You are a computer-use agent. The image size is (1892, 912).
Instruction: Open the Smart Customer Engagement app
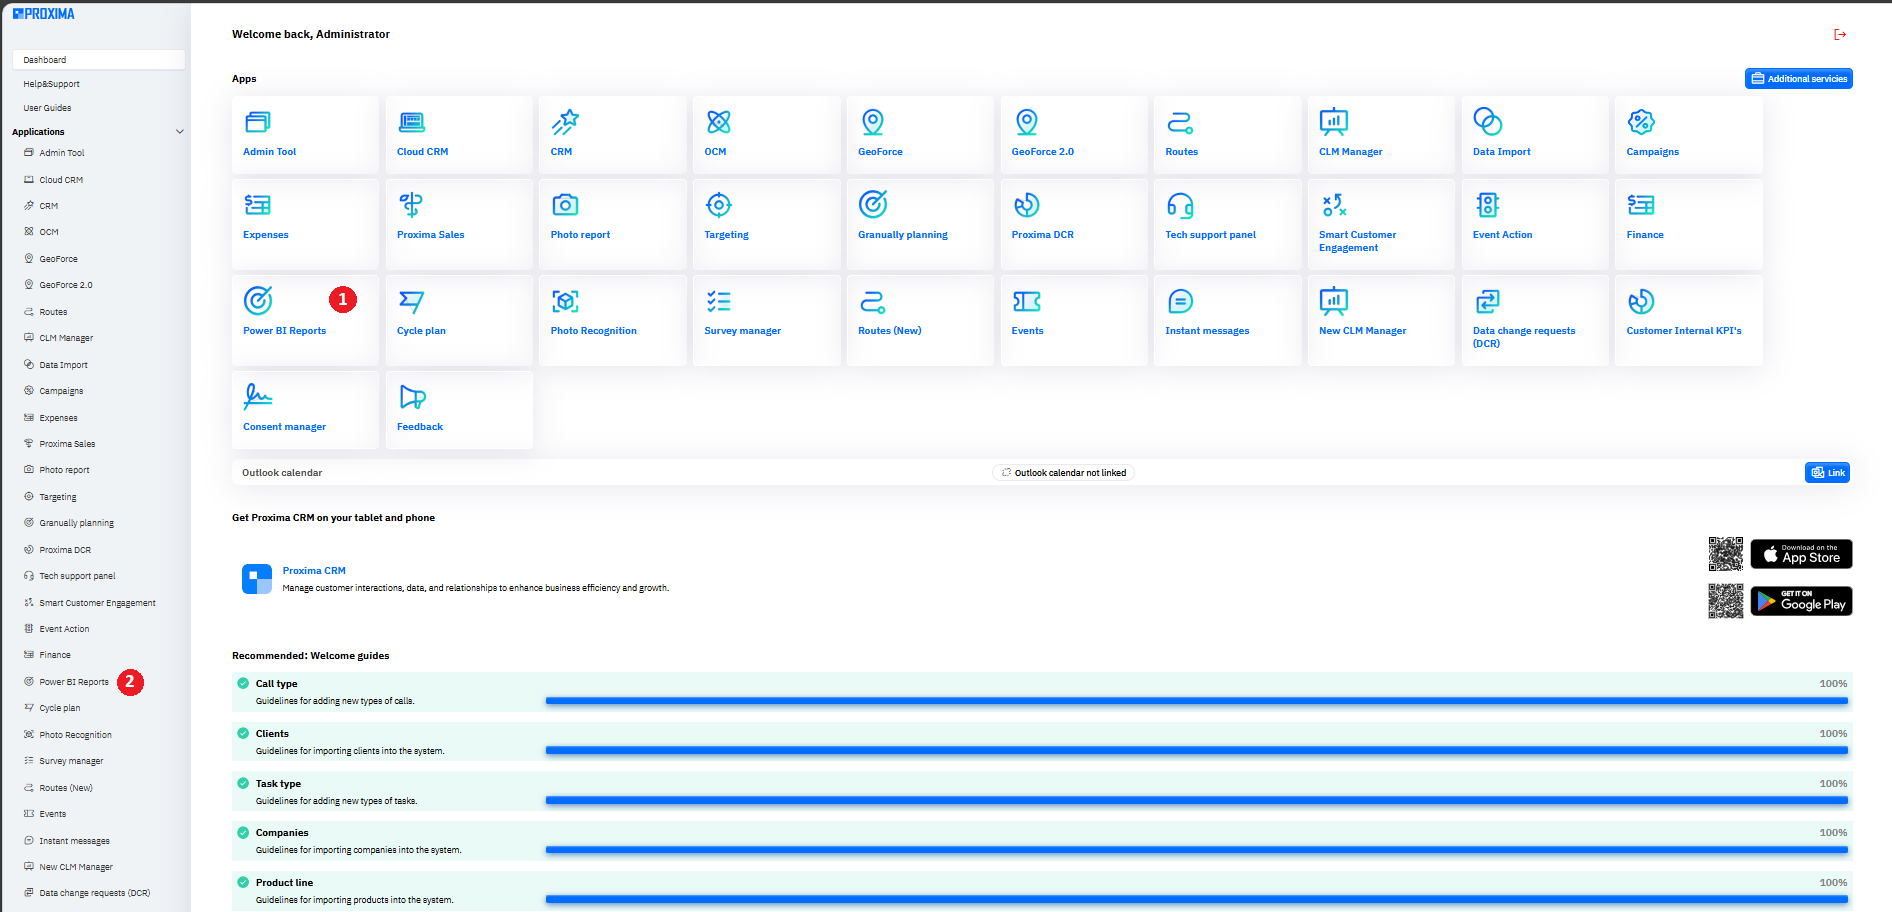pyautogui.click(x=1380, y=222)
